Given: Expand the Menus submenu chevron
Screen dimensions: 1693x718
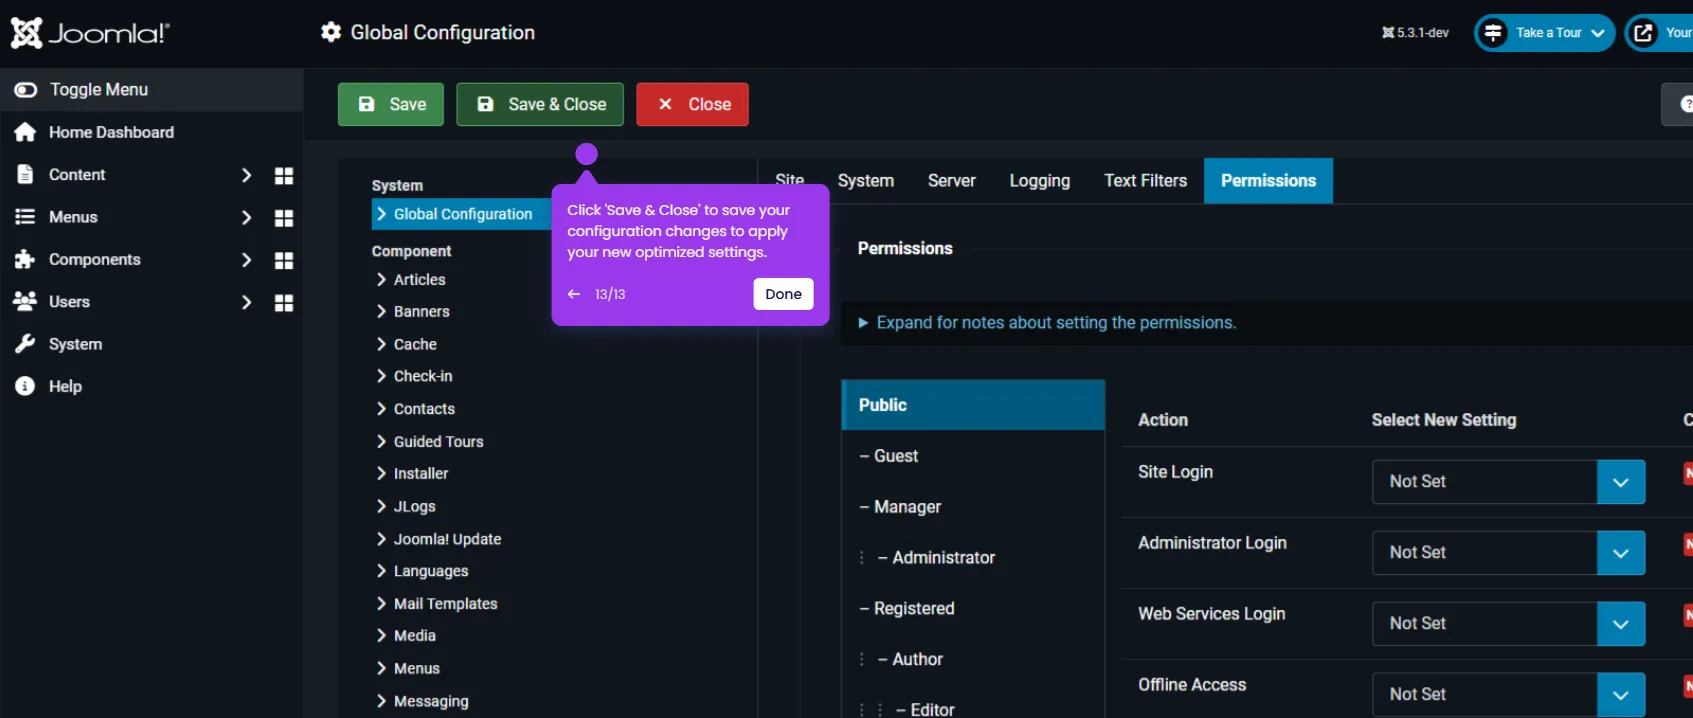Looking at the screenshot, I should tap(246, 217).
